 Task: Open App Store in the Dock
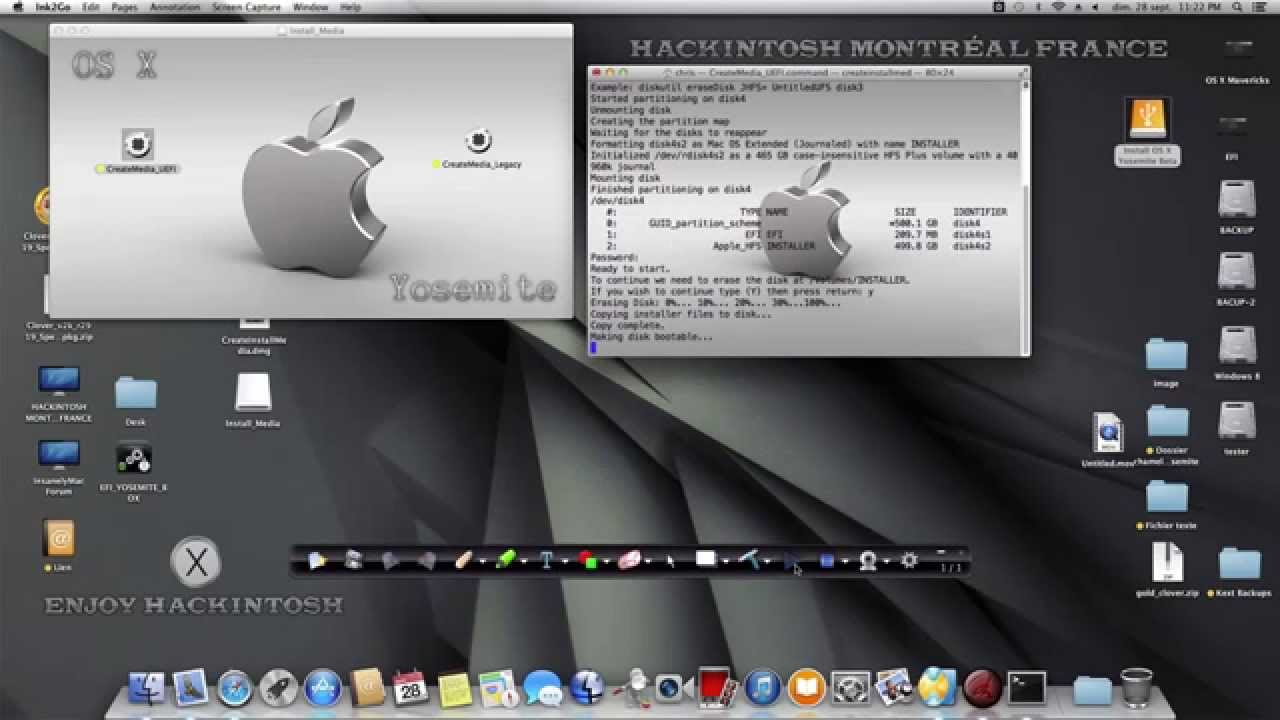[x=322, y=688]
